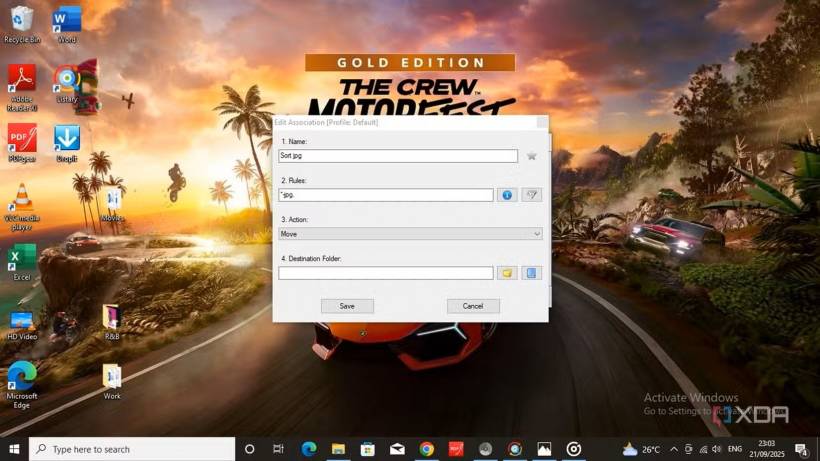This screenshot has width=820, height=461.
Task: Expand the Action dropdown showing Move
Action: click(x=410, y=234)
